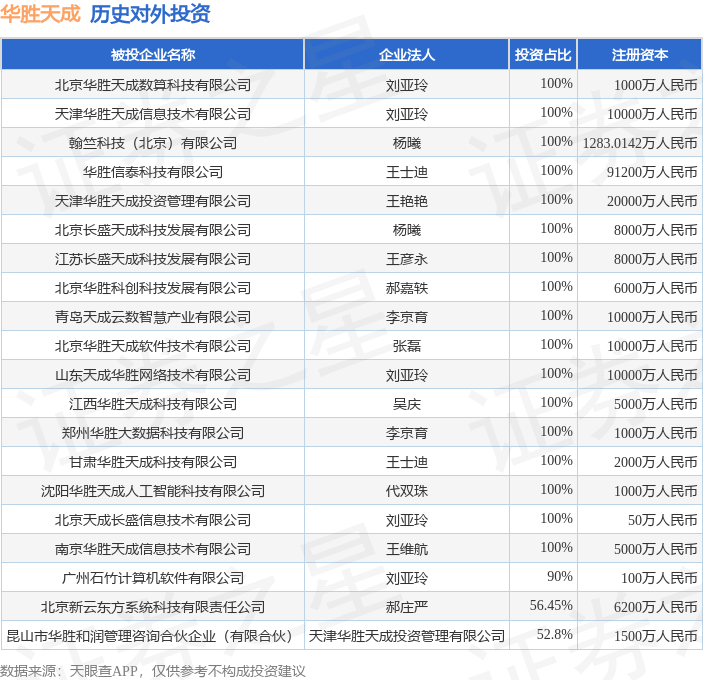This screenshot has height=680, width=703.
Task: Click 郑州华胜大数据科技有限公司 company name
Action: pyautogui.click(x=153, y=433)
